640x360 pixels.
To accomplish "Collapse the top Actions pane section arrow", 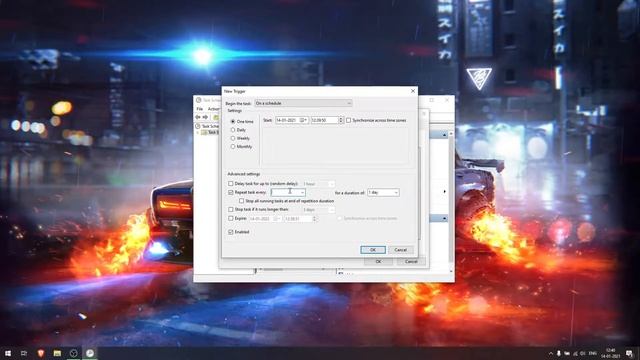I will pyautogui.click(x=444, y=135).
